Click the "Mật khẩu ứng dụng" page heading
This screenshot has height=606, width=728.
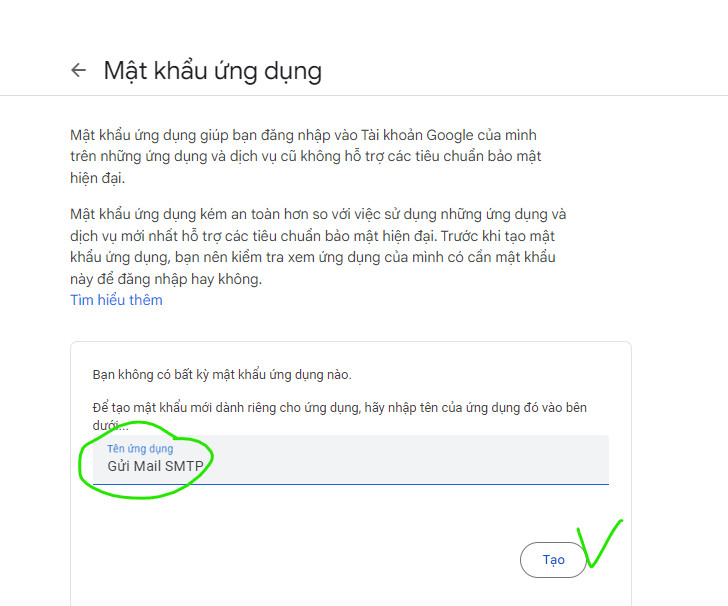pos(213,71)
